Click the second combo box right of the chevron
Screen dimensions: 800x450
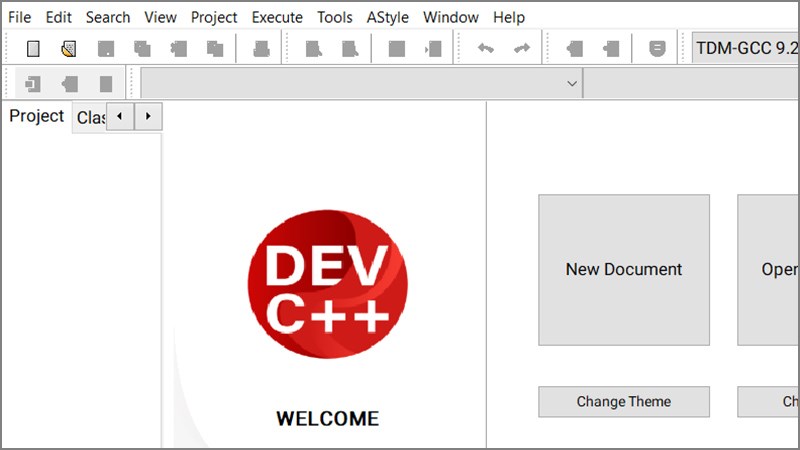[x=691, y=83]
